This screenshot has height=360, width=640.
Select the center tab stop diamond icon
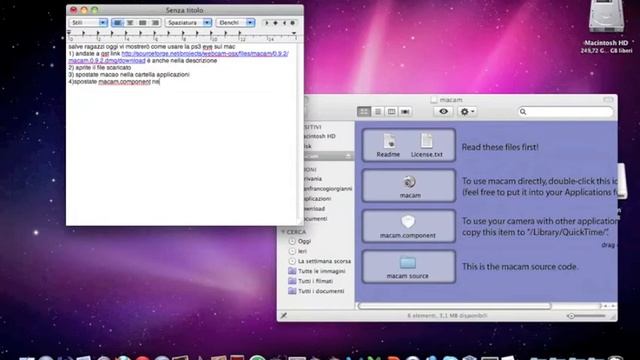tap(276, 23)
